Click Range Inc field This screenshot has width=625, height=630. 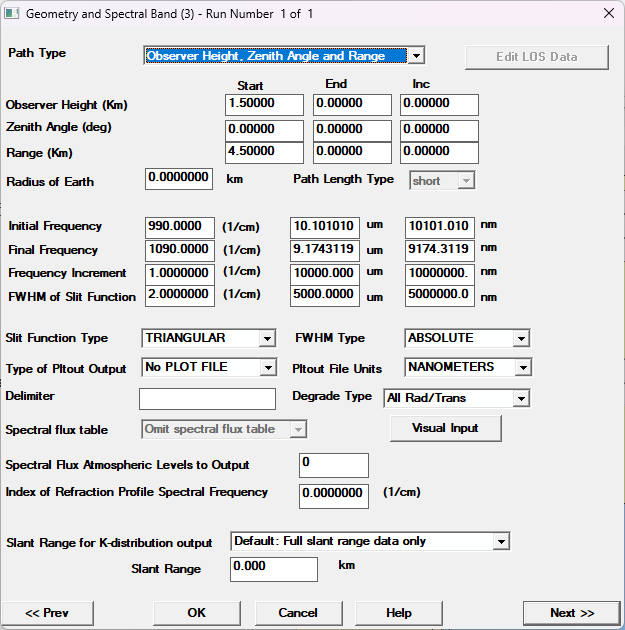pos(439,153)
